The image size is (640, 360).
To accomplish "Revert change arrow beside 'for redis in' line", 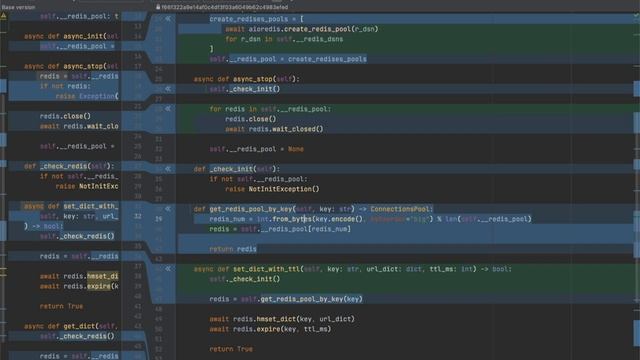I will 168,109.
